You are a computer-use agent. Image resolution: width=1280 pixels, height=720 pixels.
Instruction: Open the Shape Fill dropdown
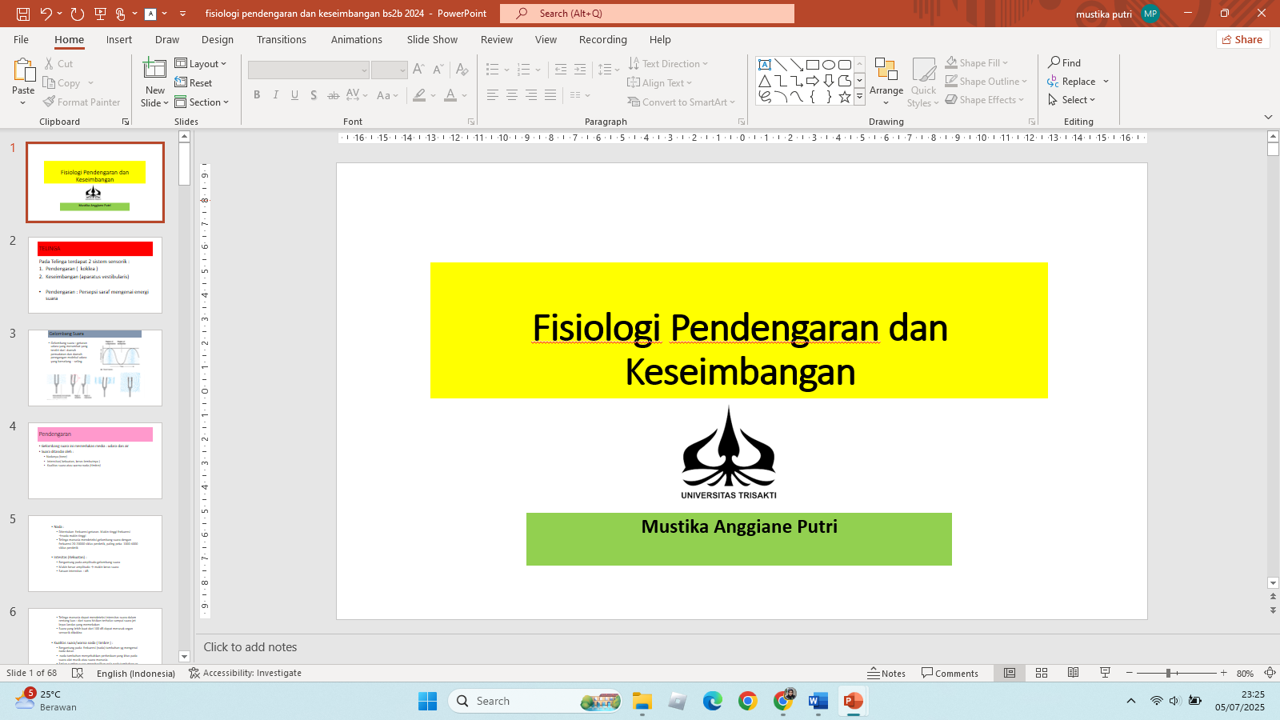click(977, 63)
